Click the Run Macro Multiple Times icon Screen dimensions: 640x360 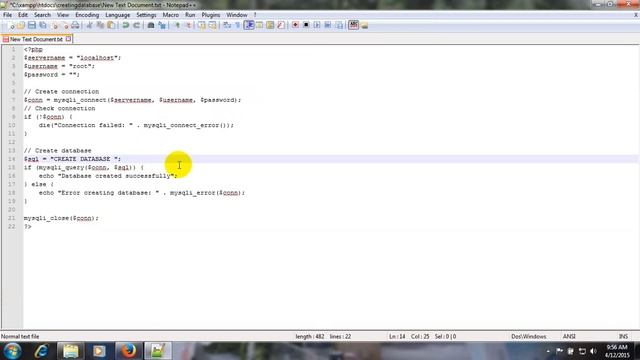(x=328, y=25)
